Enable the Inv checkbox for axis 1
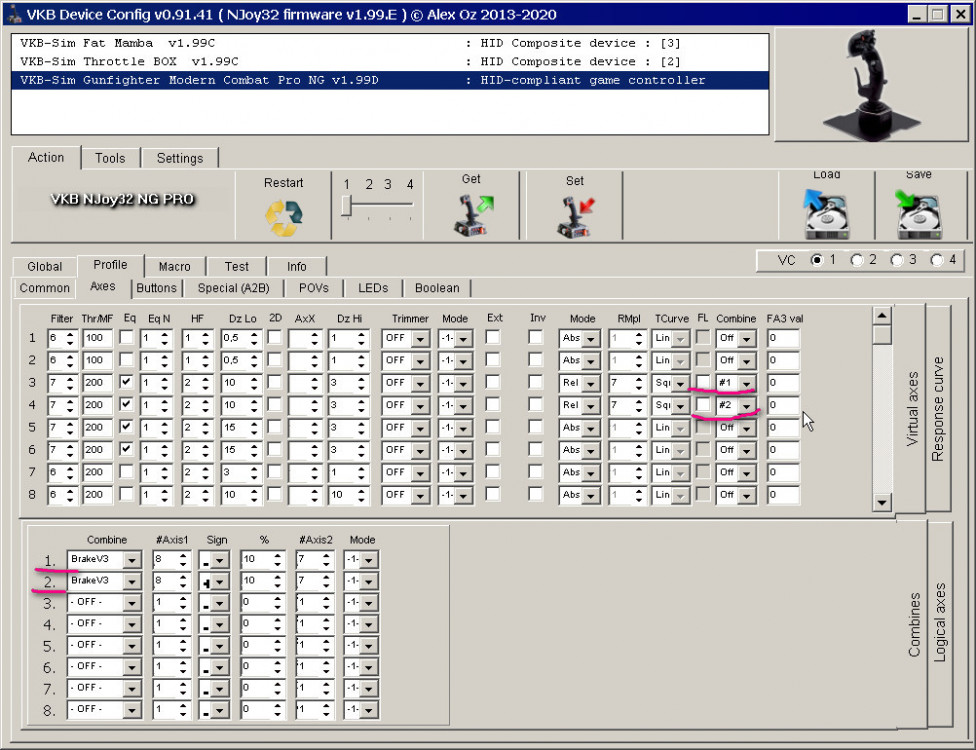This screenshot has height=750, width=976. click(536, 338)
